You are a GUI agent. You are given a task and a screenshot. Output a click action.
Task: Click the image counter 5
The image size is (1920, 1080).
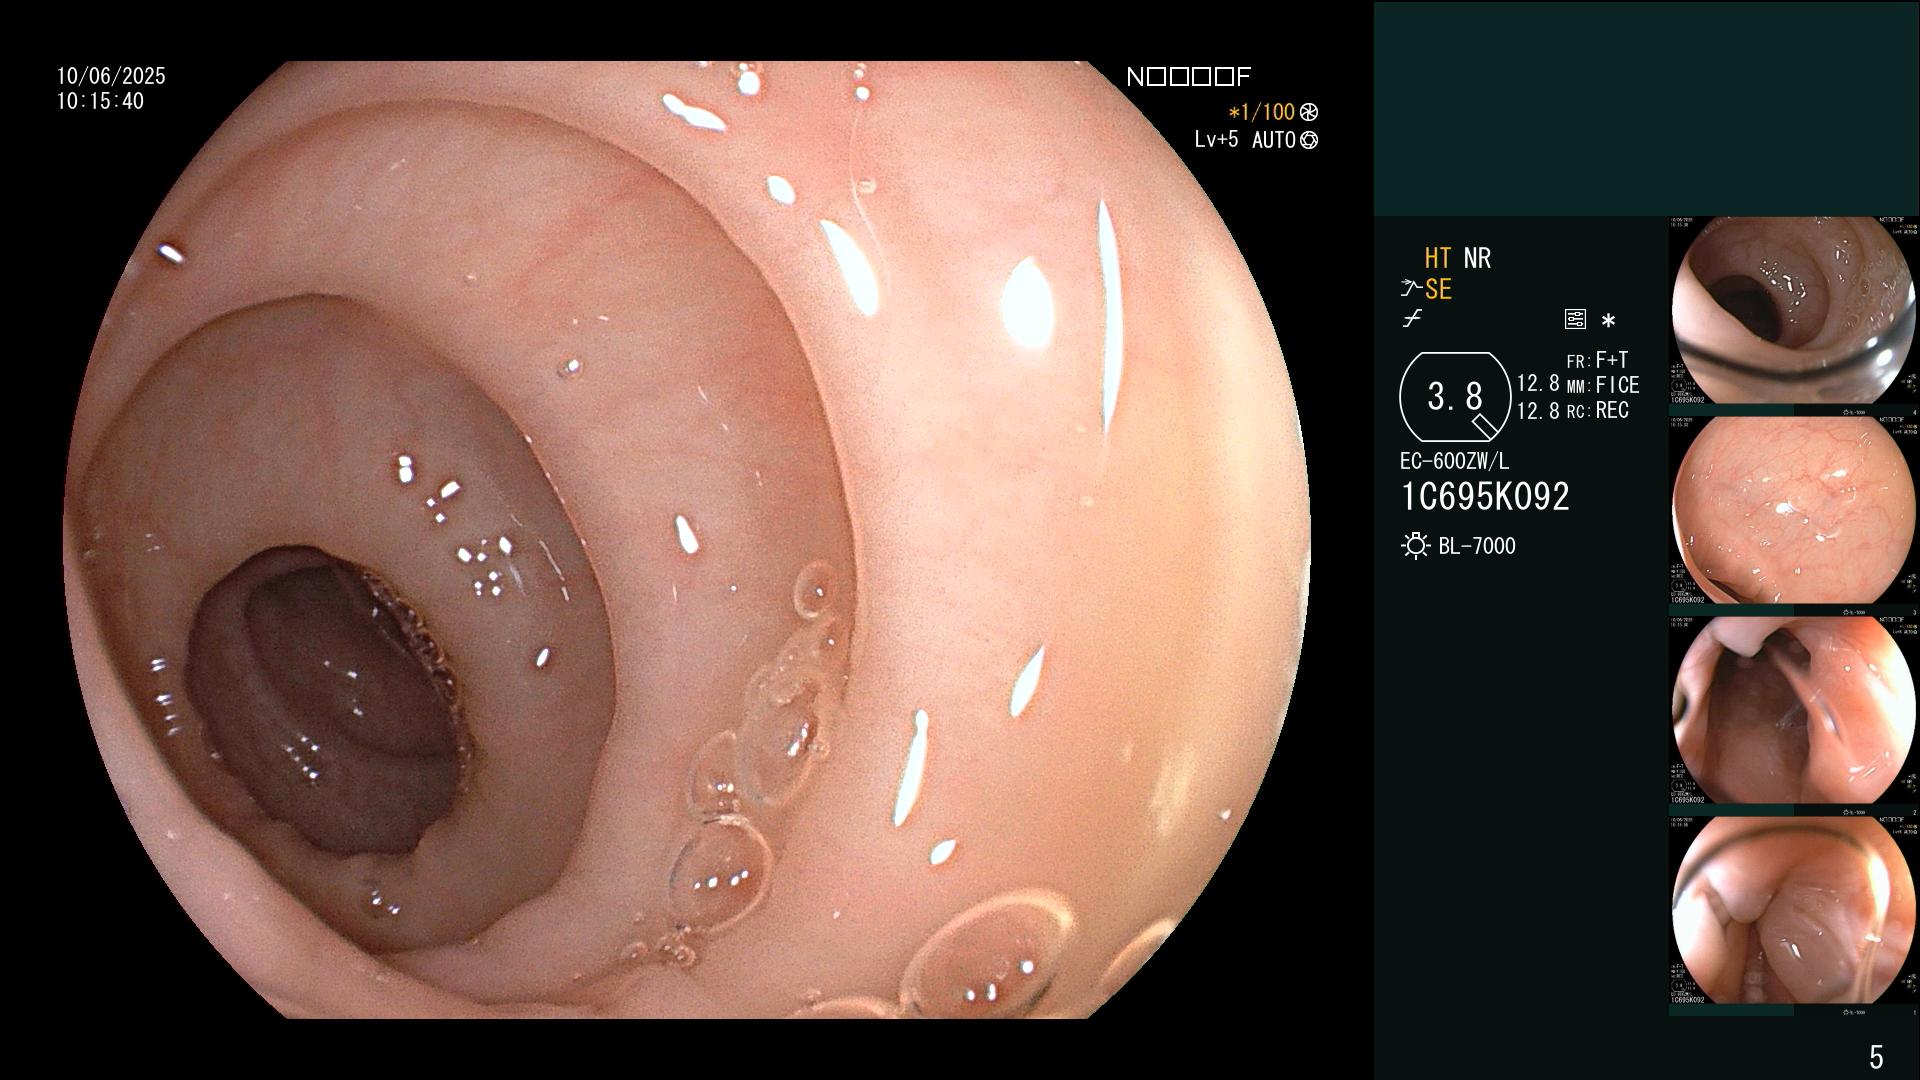1876,1056
